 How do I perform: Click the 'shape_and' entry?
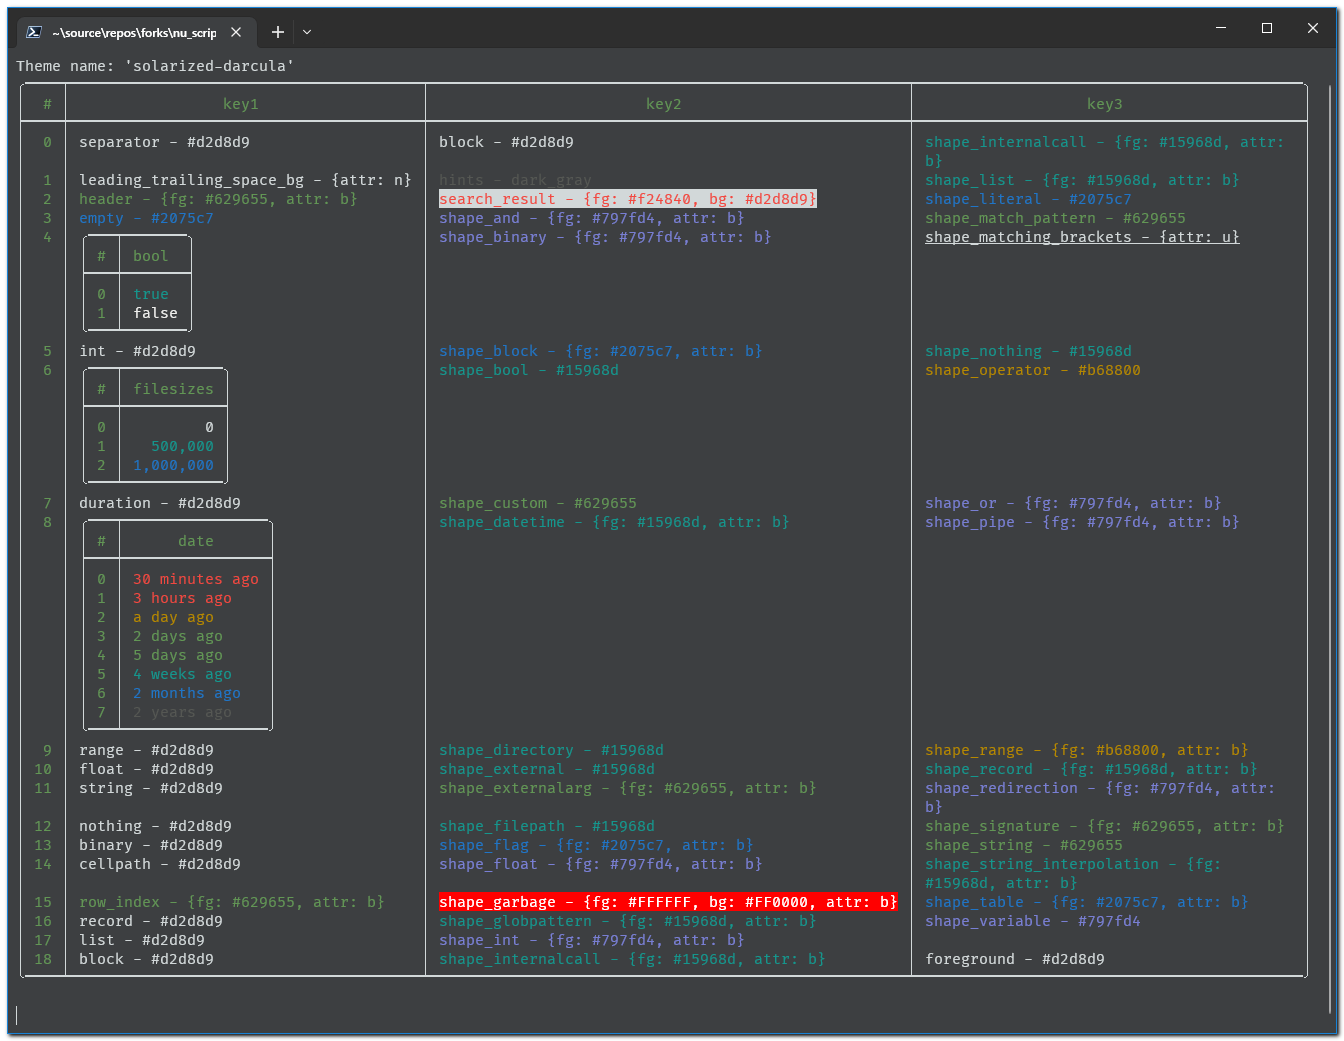[x=592, y=218]
